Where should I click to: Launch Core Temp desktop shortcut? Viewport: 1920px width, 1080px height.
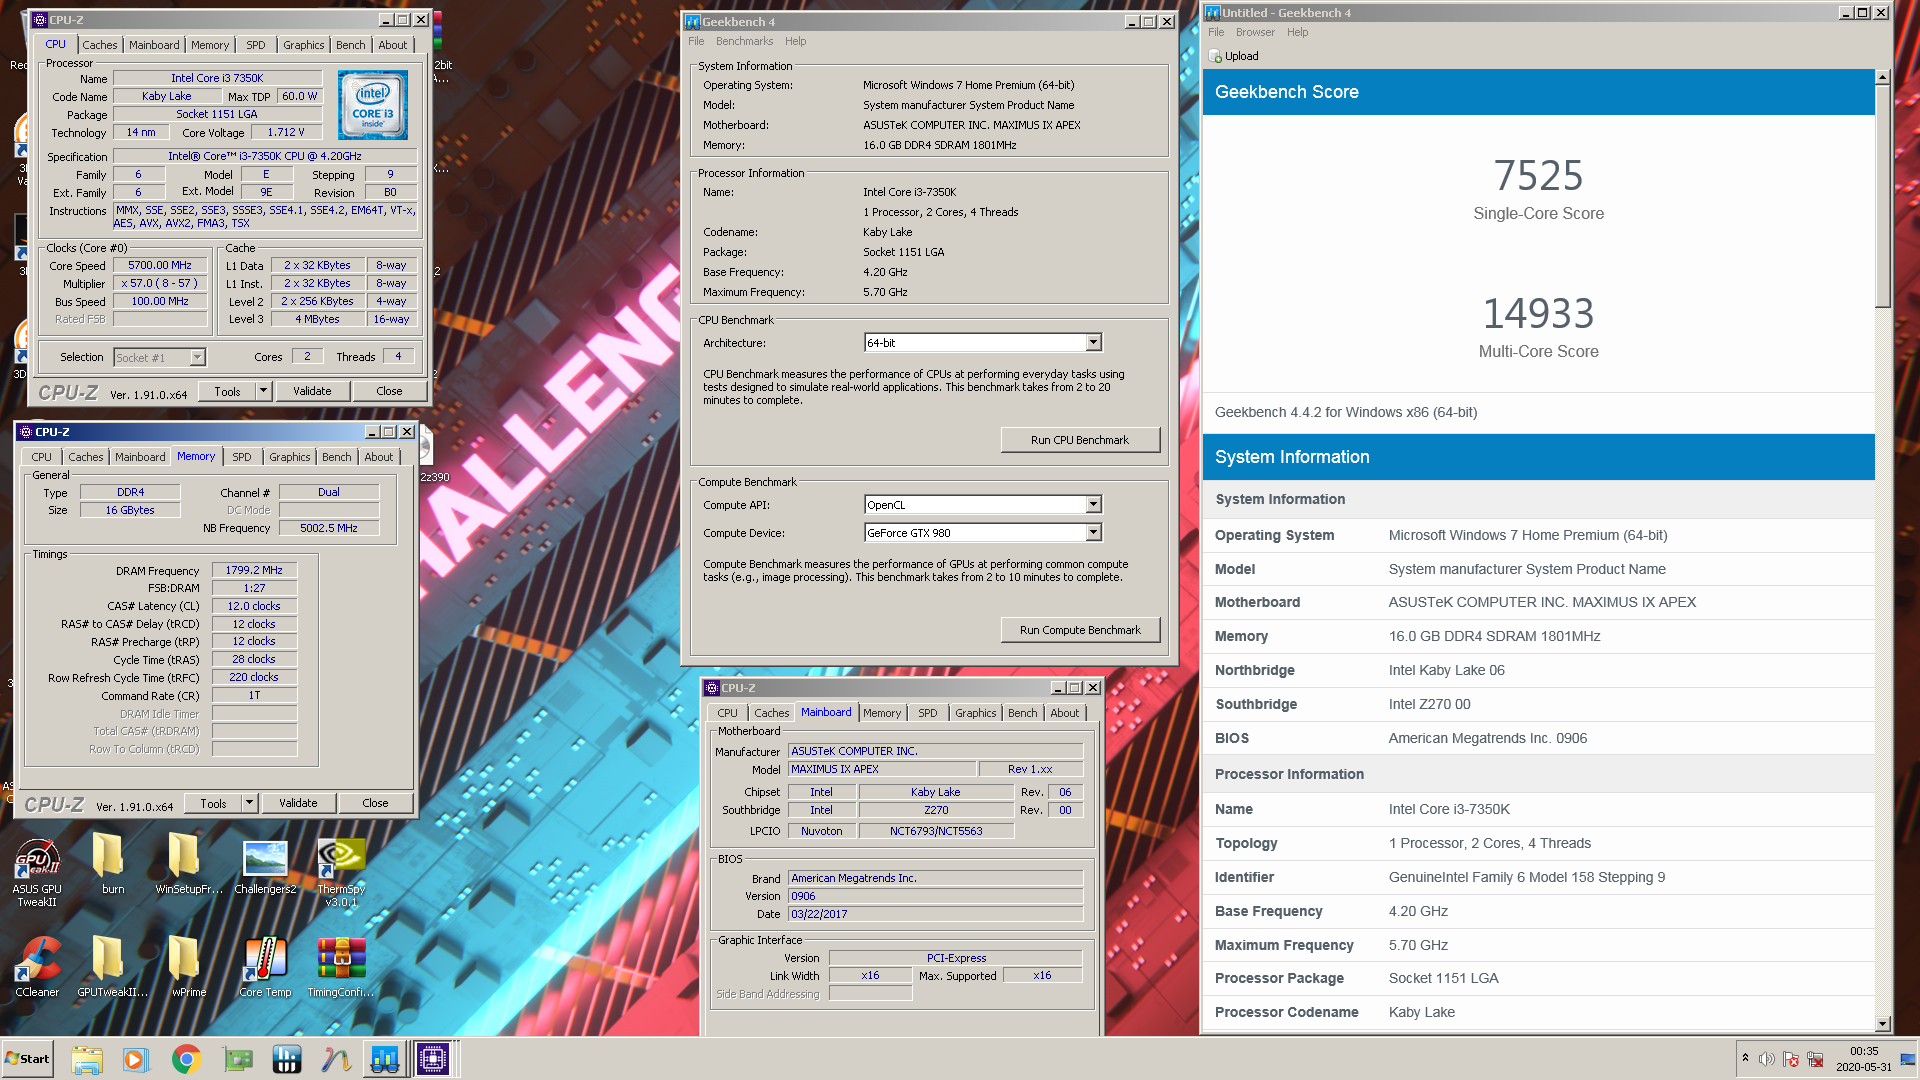click(x=265, y=967)
